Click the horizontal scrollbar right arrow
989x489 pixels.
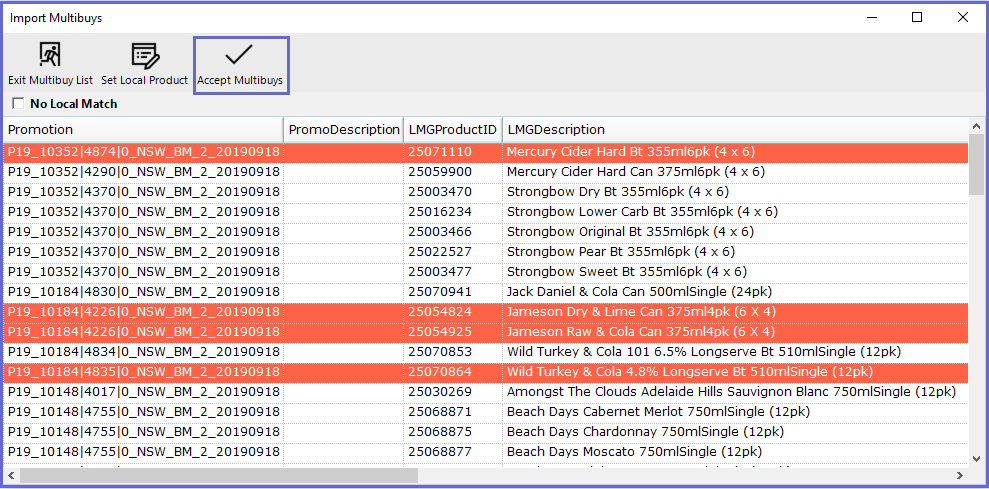pos(960,475)
